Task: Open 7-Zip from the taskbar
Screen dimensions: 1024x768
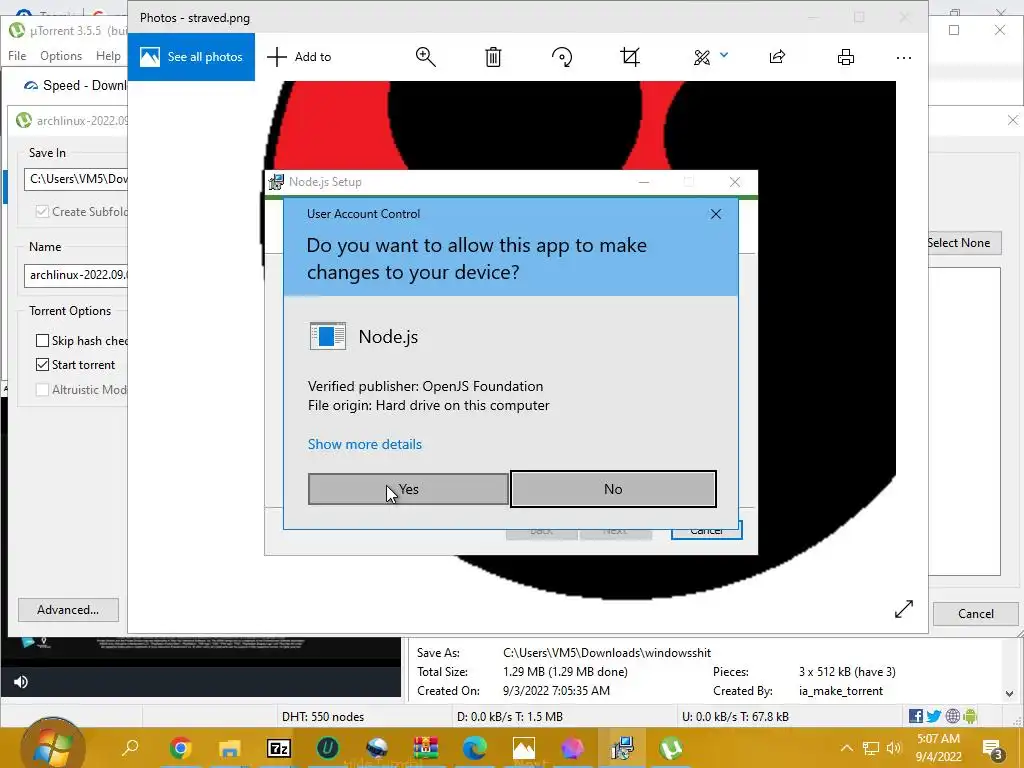Action: click(x=279, y=748)
